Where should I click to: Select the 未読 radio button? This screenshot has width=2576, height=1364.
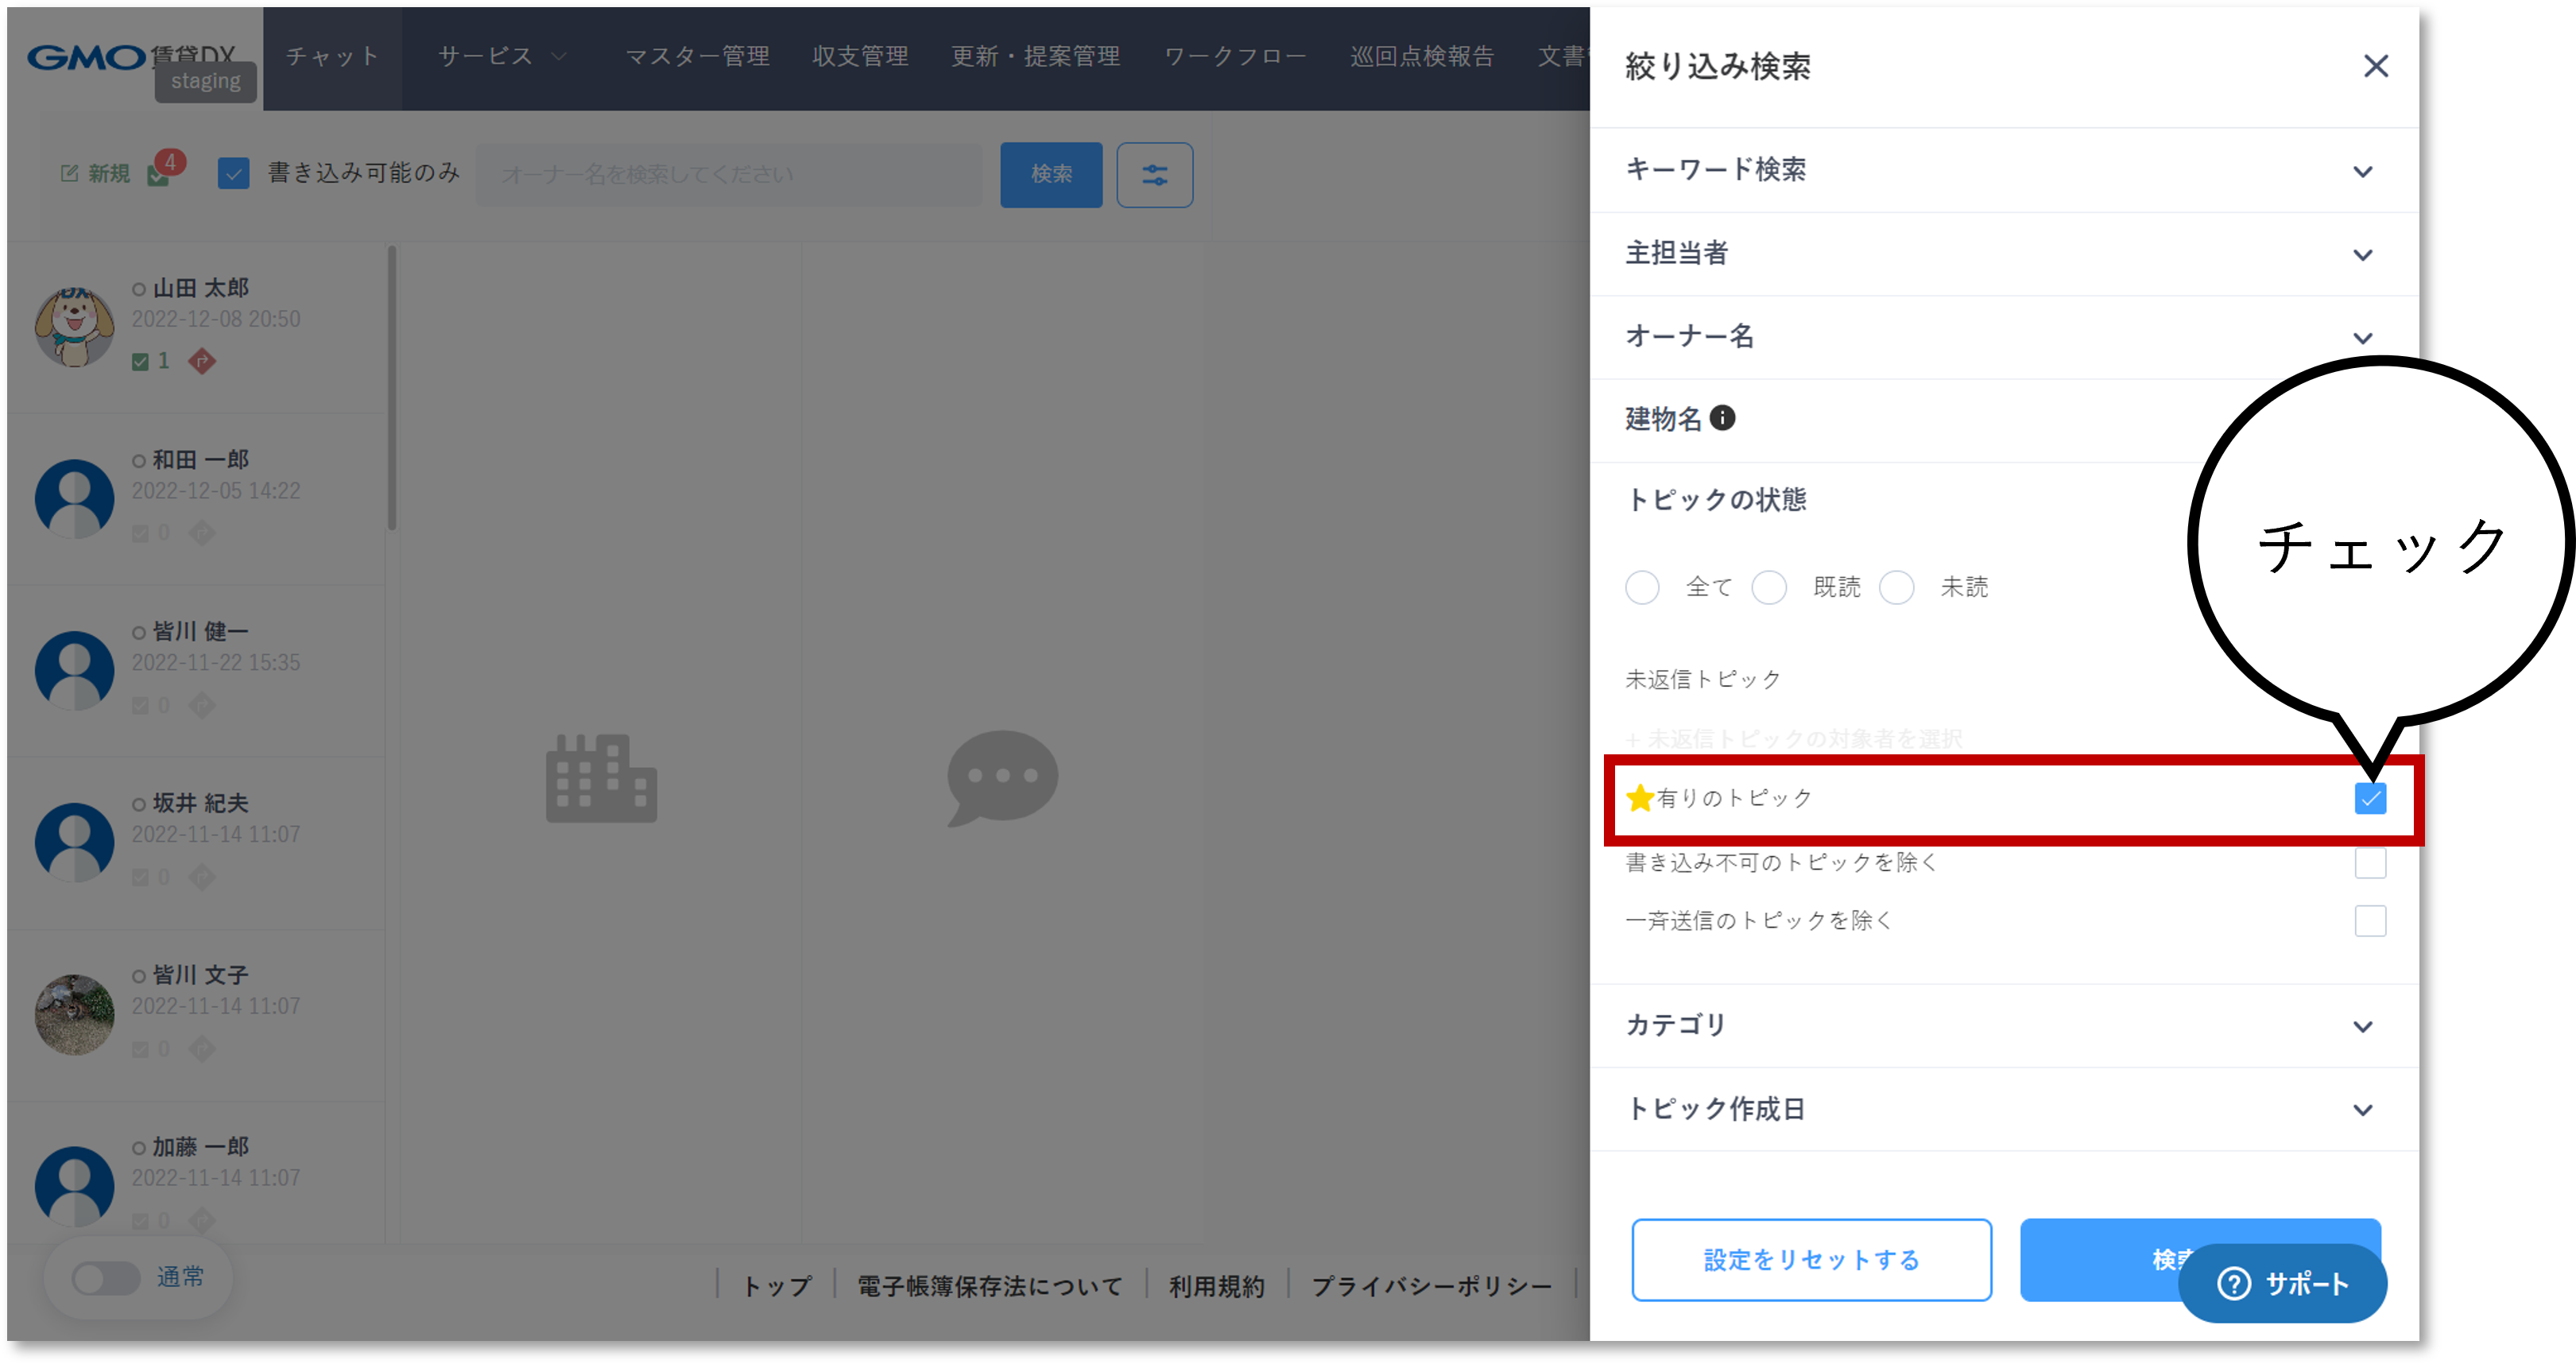point(1896,587)
